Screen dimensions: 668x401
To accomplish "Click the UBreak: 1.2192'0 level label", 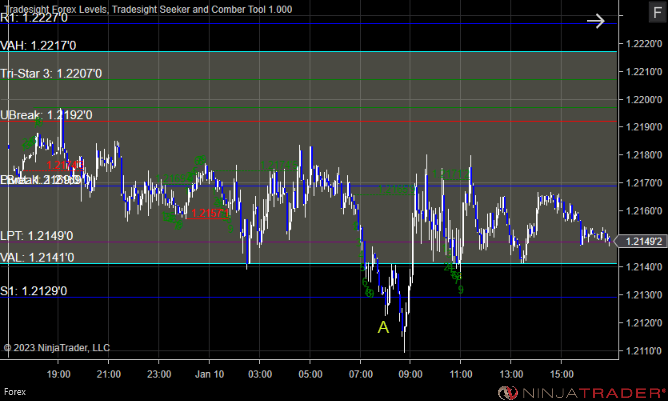I will tap(46, 115).
